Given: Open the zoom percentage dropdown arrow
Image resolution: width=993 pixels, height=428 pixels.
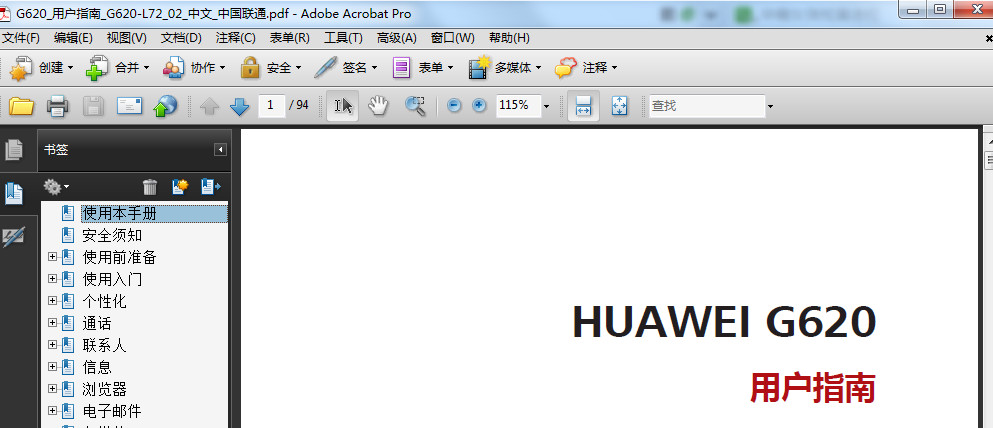Looking at the screenshot, I should pyautogui.click(x=547, y=106).
